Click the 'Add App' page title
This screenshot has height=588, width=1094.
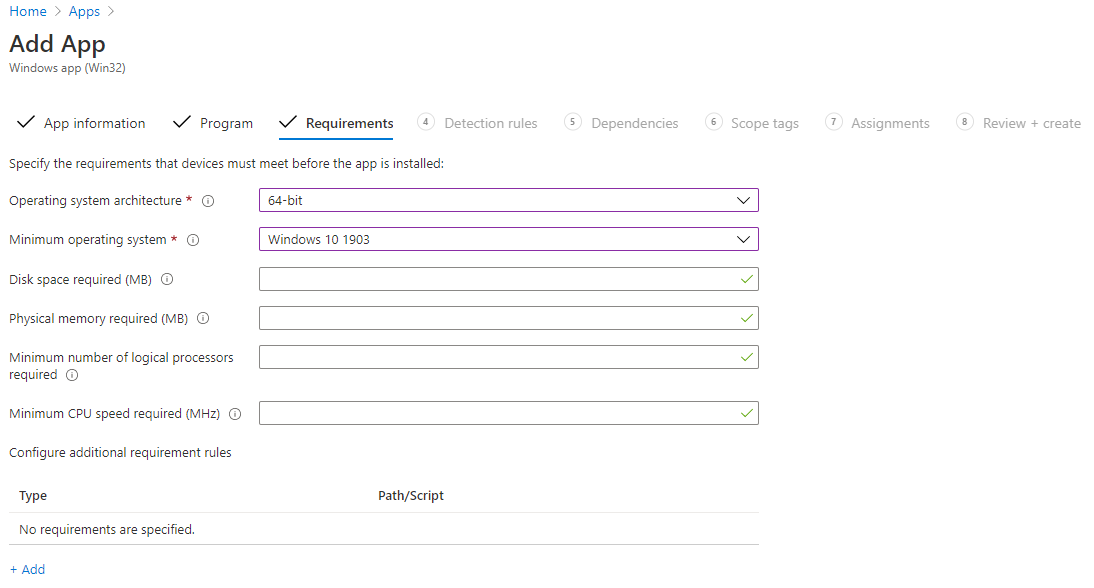57,44
